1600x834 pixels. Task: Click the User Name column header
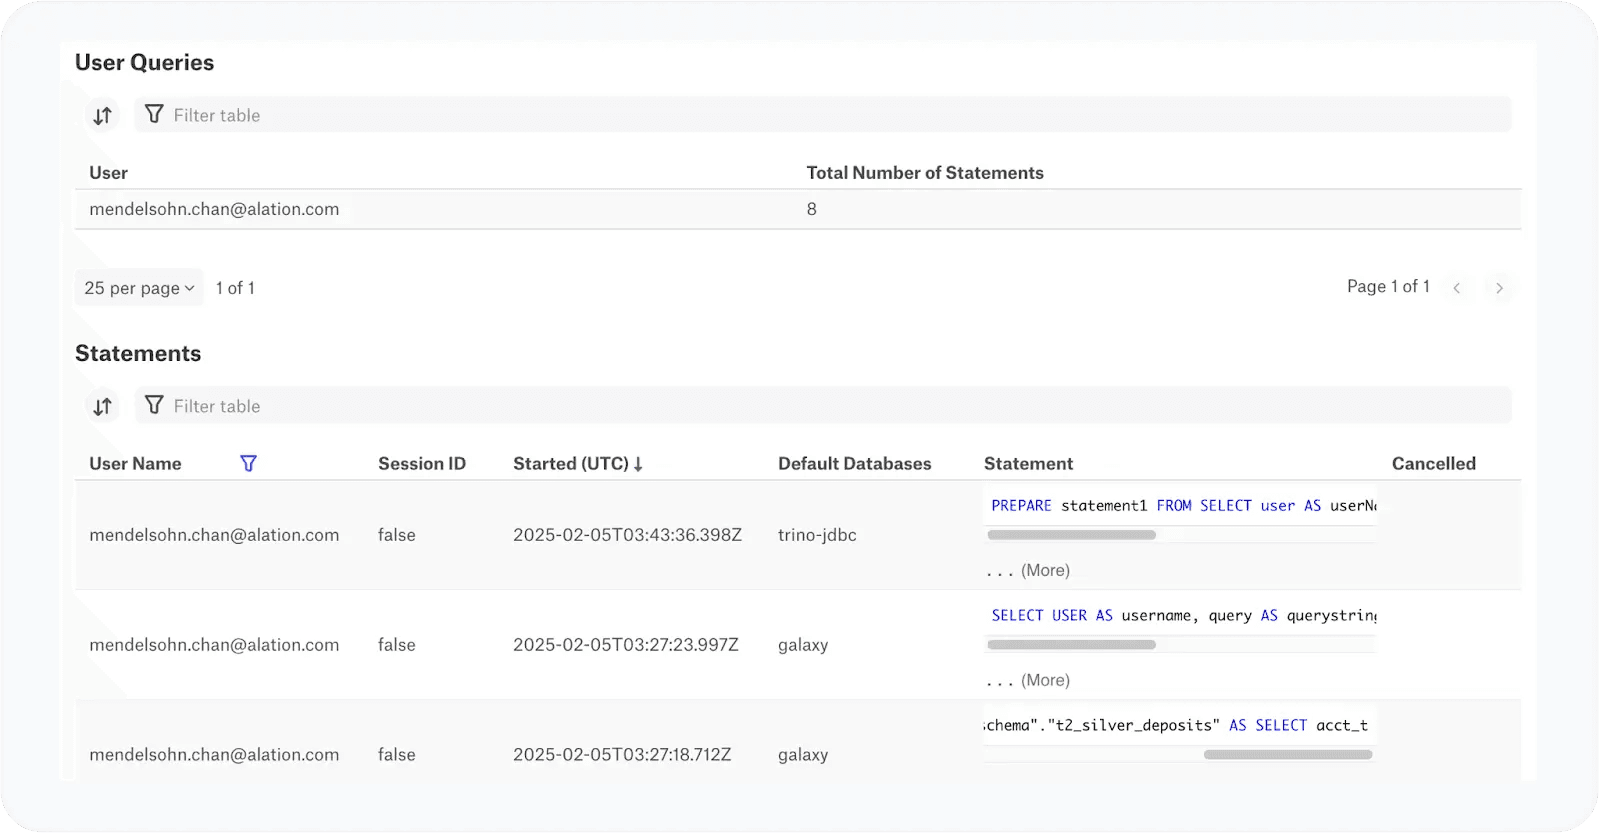tap(135, 464)
